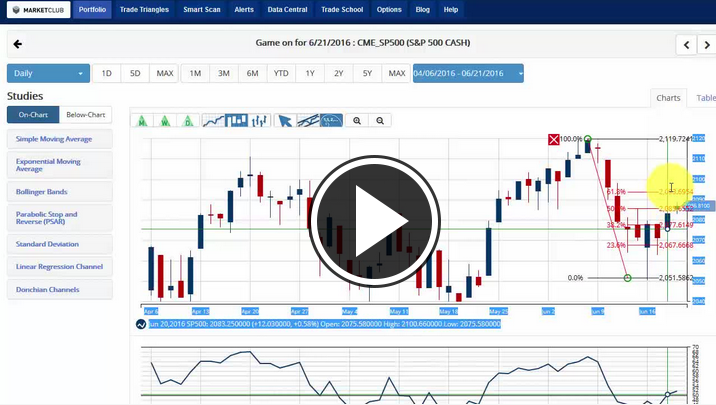Select the 1Y range button
This screenshot has width=716, height=405.
tap(310, 74)
